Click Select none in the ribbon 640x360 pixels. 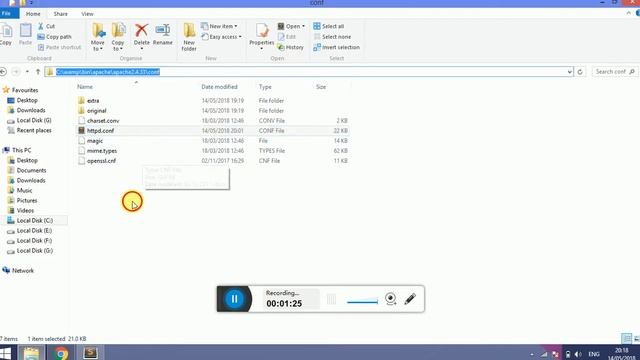tap(332, 37)
